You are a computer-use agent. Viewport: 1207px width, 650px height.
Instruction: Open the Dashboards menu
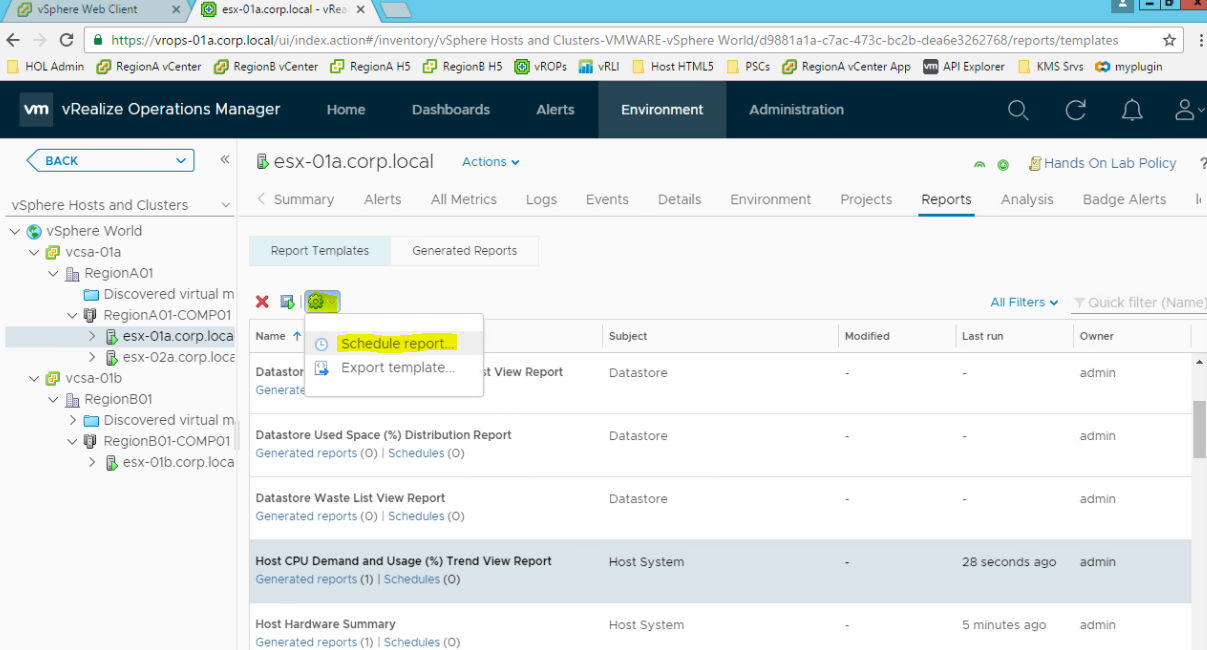[451, 110]
